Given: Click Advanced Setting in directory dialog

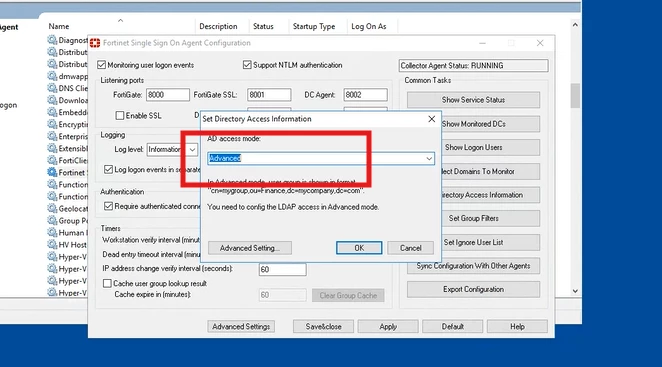Looking at the screenshot, I should (x=250, y=248).
